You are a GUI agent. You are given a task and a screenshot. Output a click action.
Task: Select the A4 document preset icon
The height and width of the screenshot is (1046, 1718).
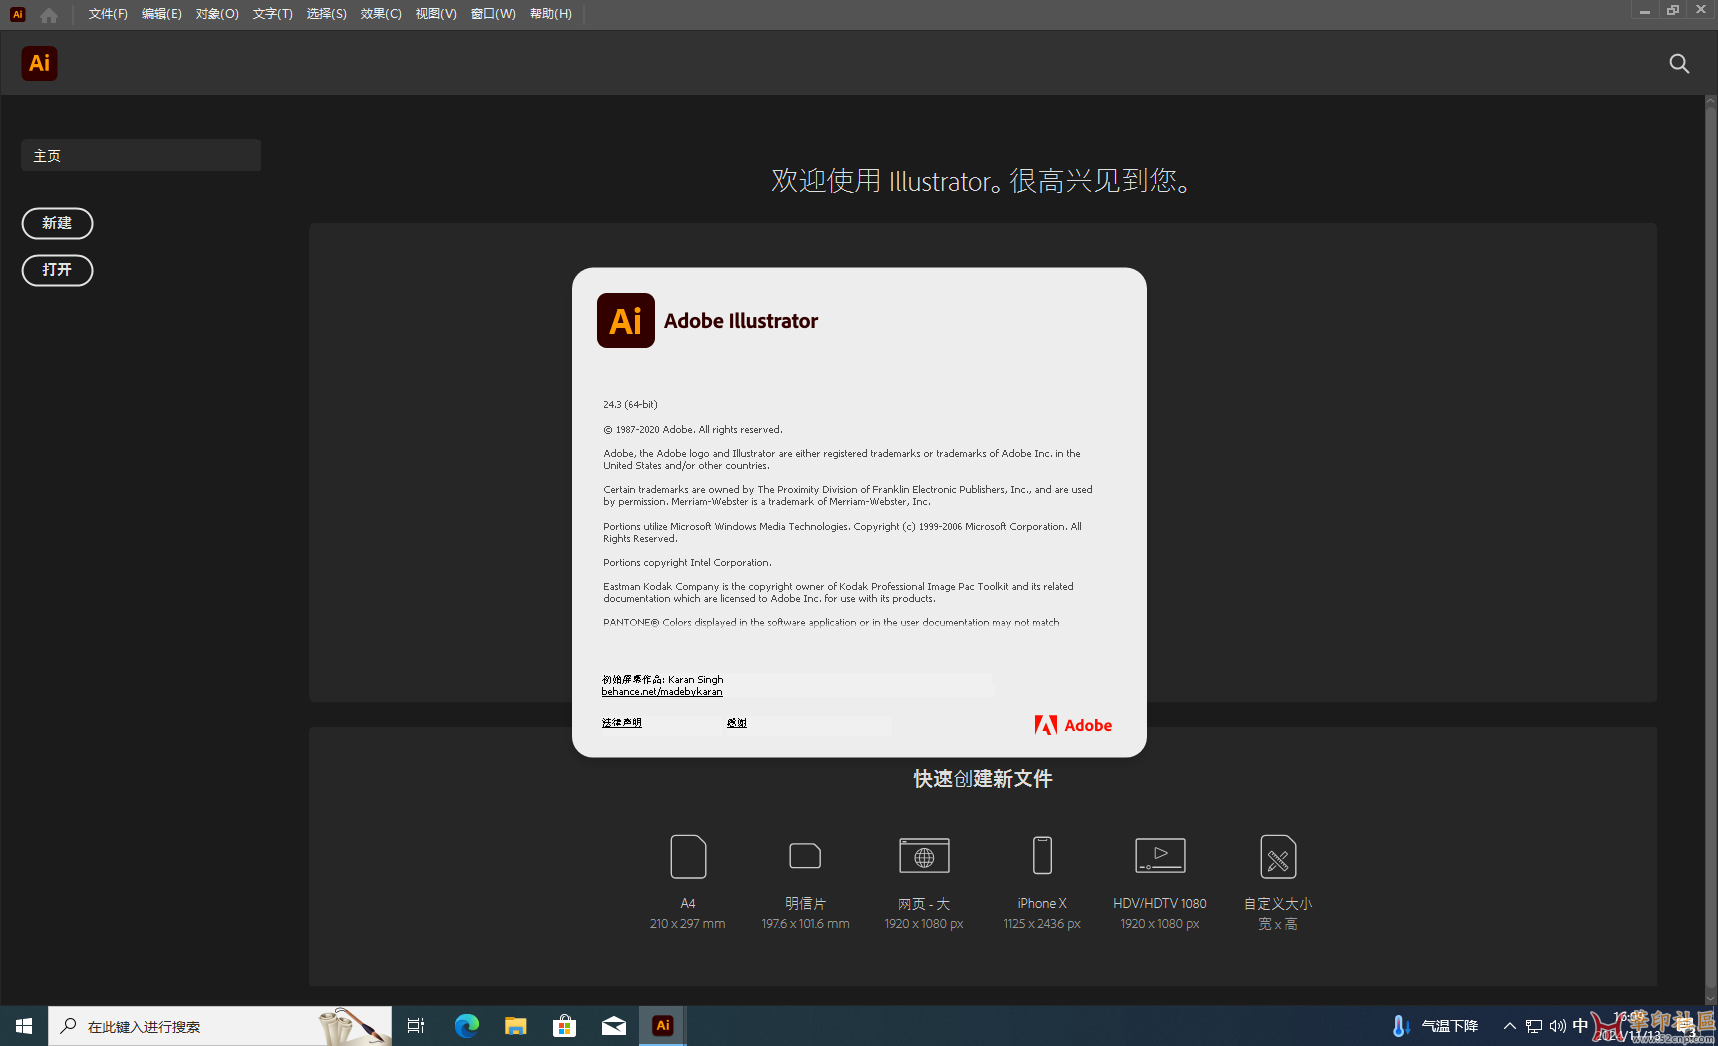[688, 857]
